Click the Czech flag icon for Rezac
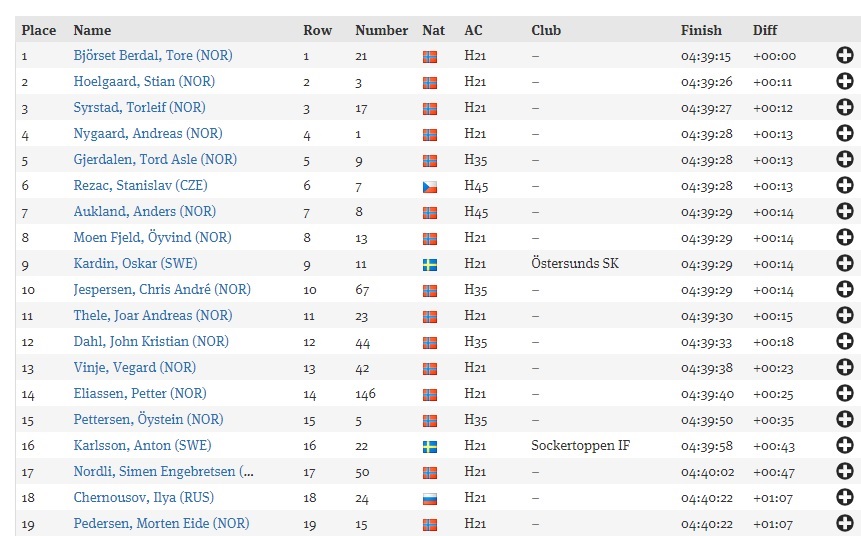The width and height of the screenshot is (861, 536). [430, 187]
